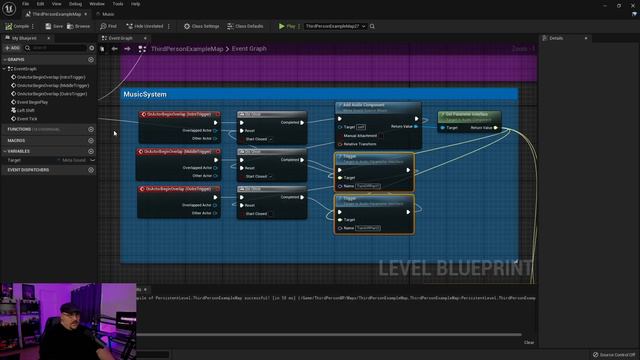Click Browse to asset in content browser
The image size is (640, 360).
[78, 26]
